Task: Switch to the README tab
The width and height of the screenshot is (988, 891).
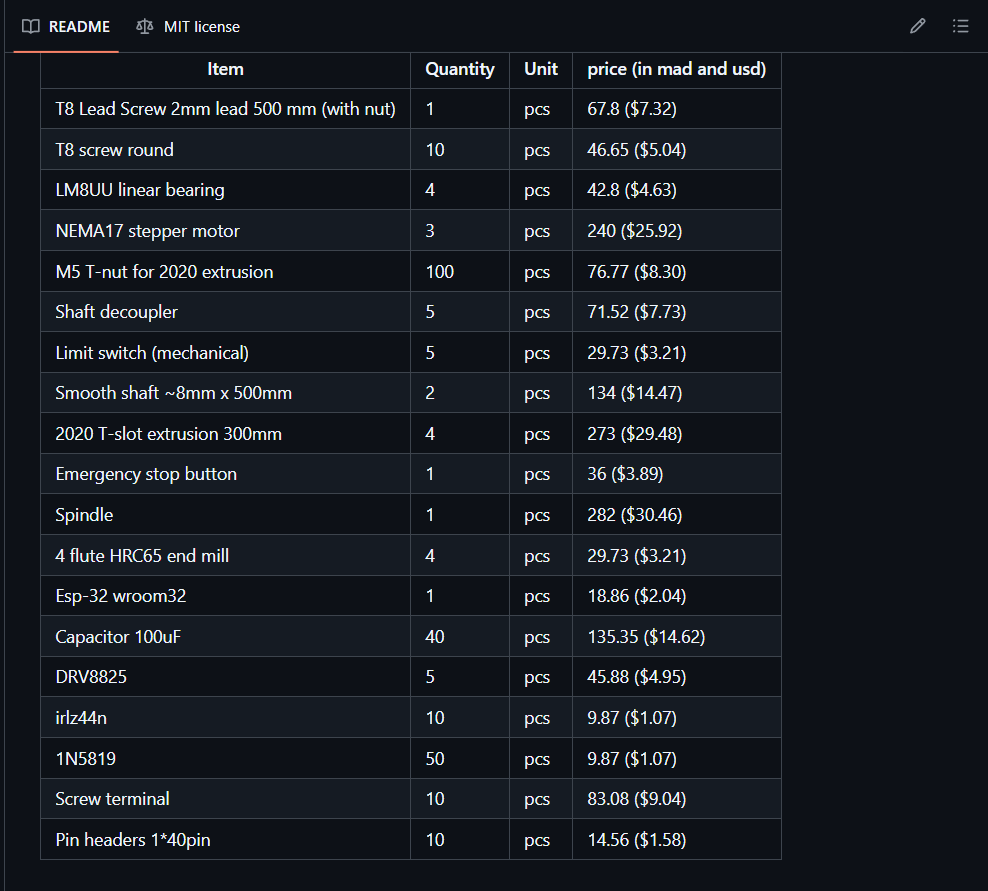Action: [x=79, y=26]
